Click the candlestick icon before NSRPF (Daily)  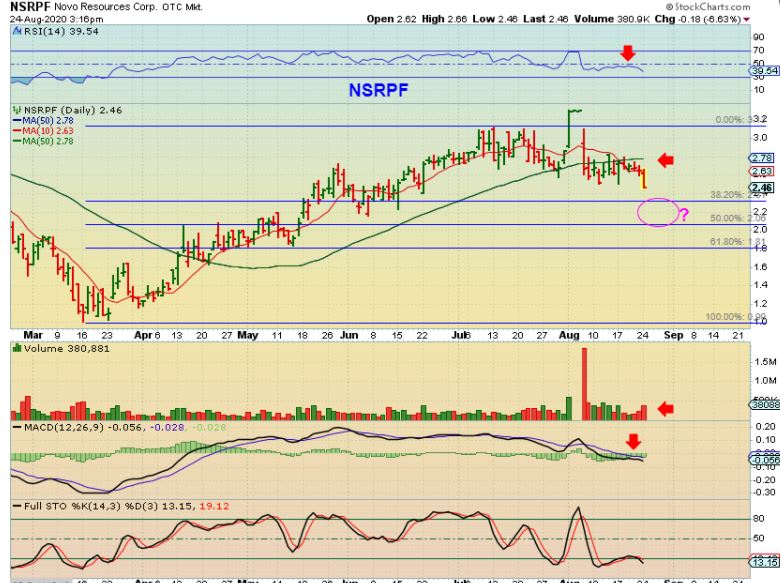click(x=17, y=110)
